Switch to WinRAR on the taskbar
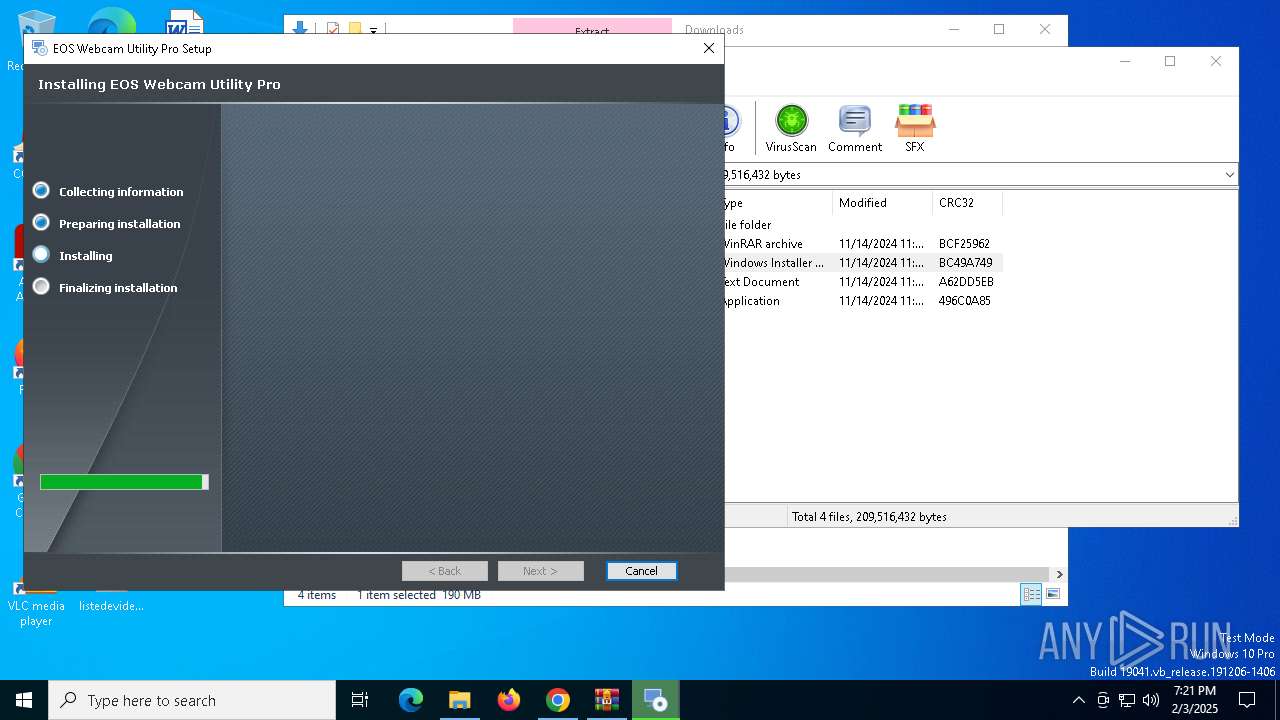1280x720 pixels. [606, 700]
